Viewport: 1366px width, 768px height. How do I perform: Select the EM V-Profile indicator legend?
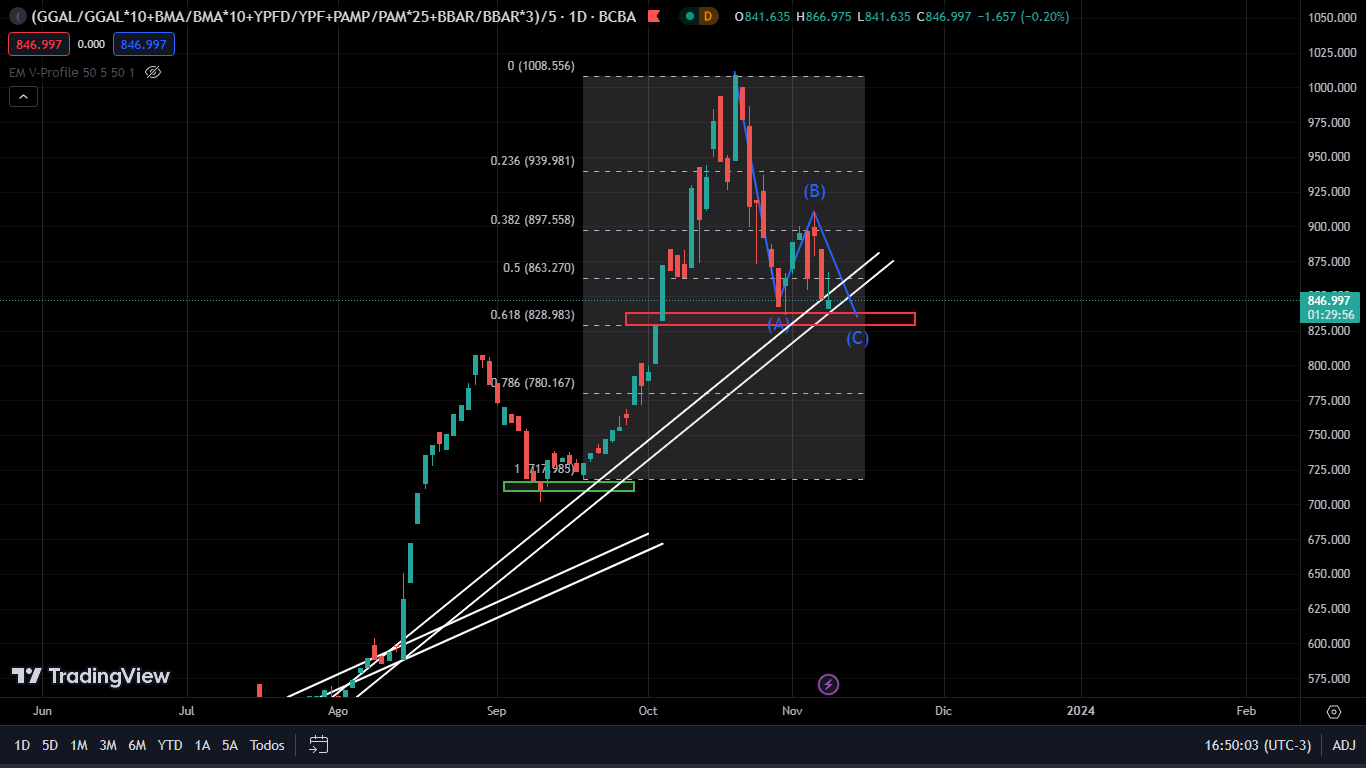coord(72,72)
